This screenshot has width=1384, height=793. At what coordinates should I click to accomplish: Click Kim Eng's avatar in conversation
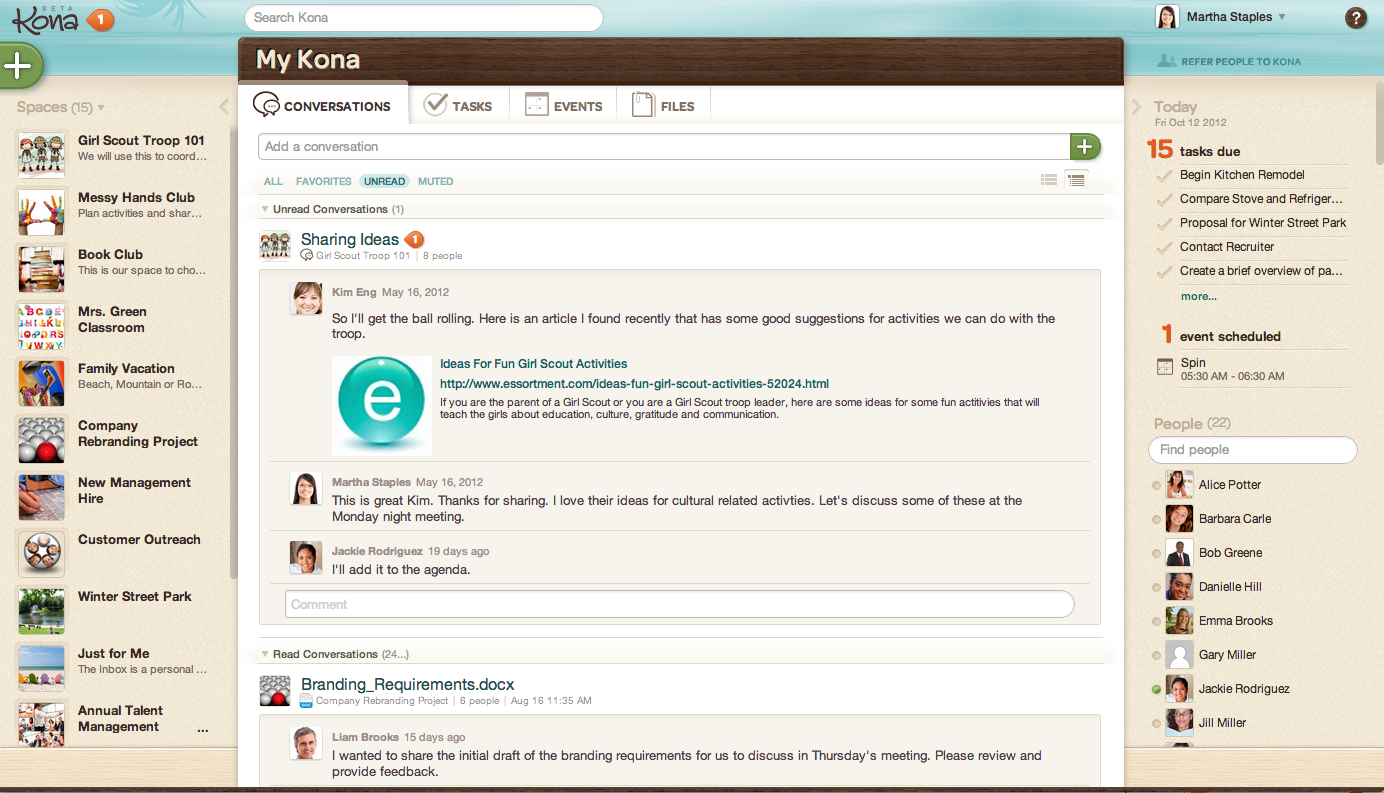pos(306,298)
